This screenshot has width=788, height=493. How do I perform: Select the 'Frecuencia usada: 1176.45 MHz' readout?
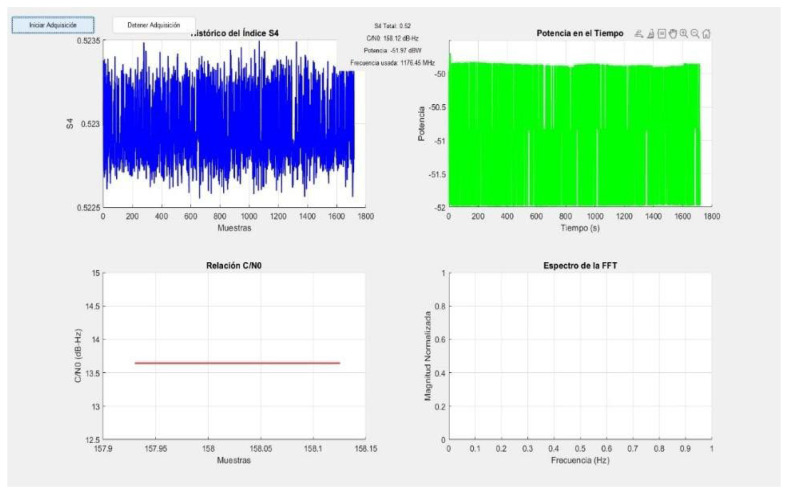(x=392, y=63)
